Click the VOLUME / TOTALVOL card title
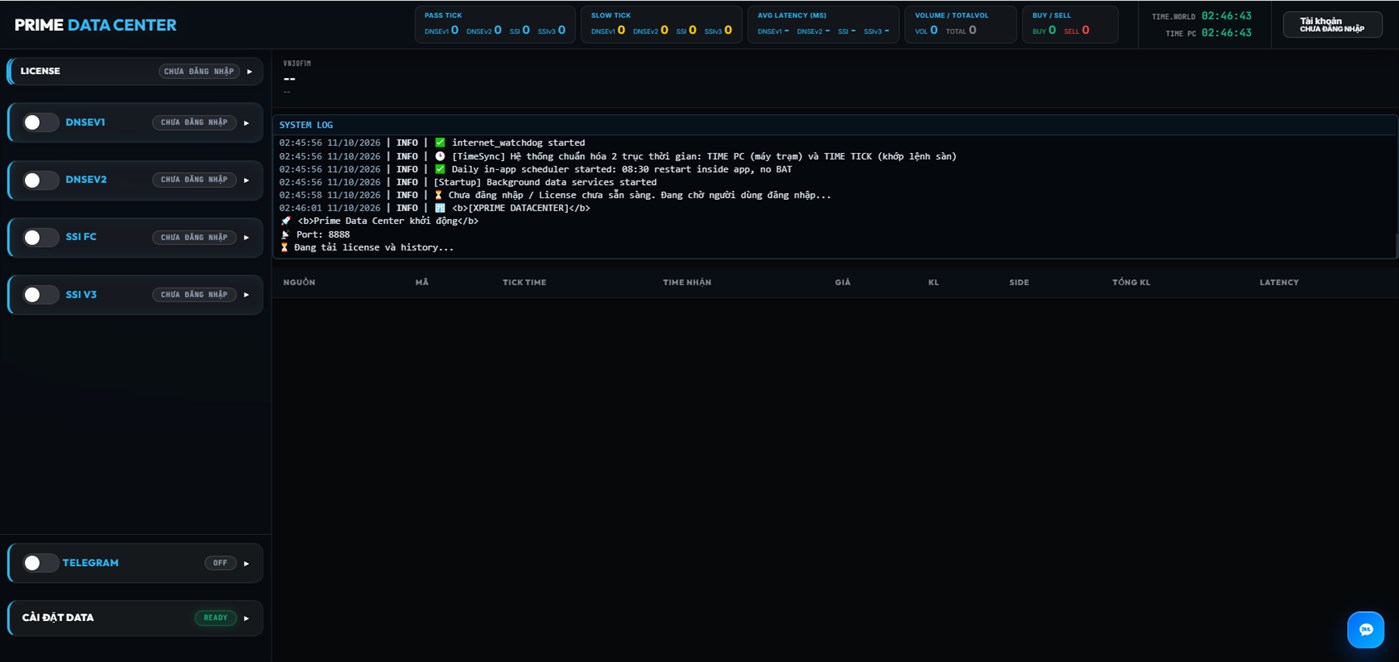Screen dimensions: 1399x662 (952, 15)
